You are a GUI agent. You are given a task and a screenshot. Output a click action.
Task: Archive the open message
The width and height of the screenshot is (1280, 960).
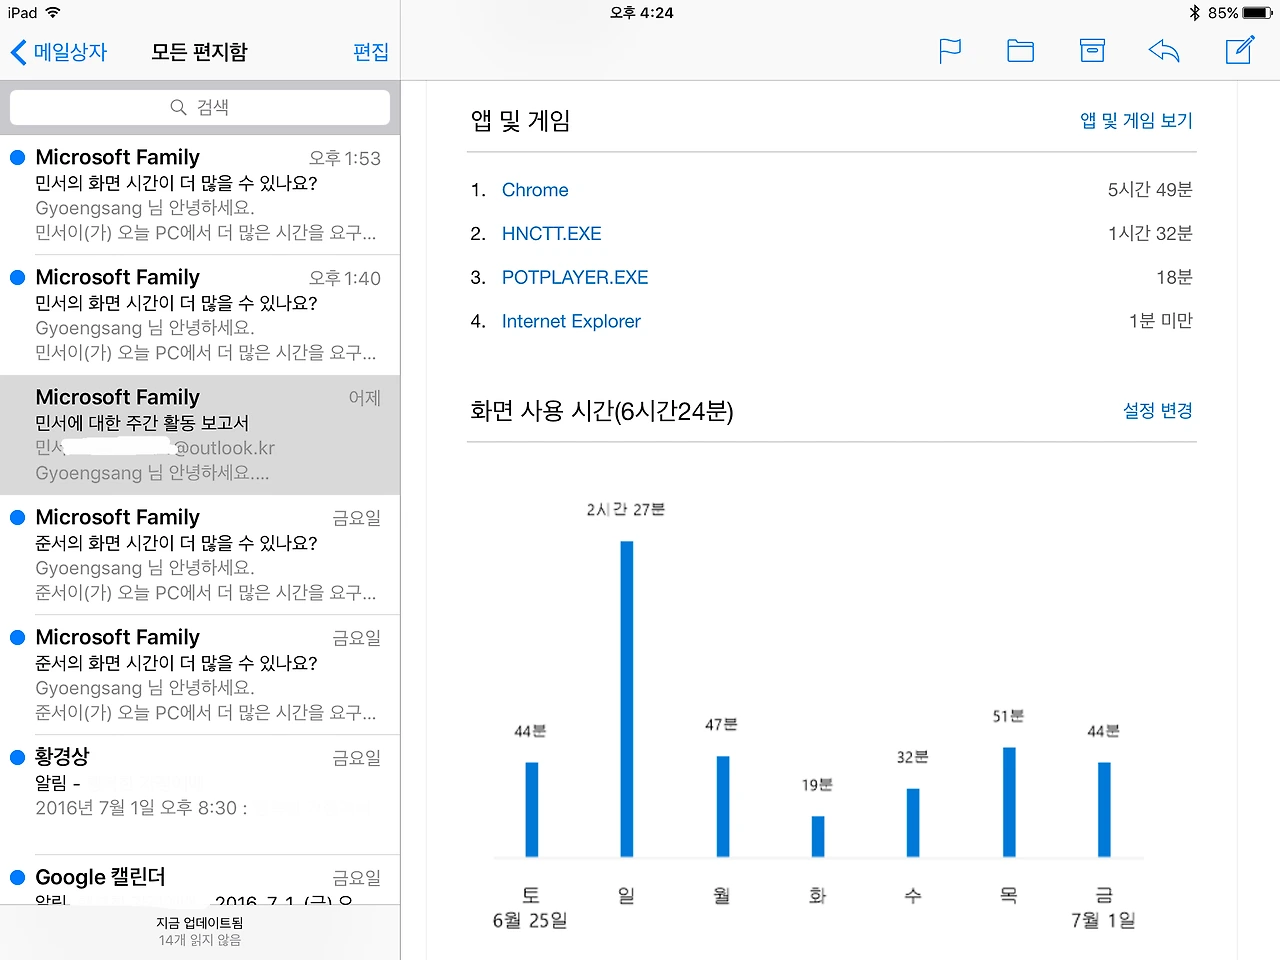pyautogui.click(x=1092, y=50)
